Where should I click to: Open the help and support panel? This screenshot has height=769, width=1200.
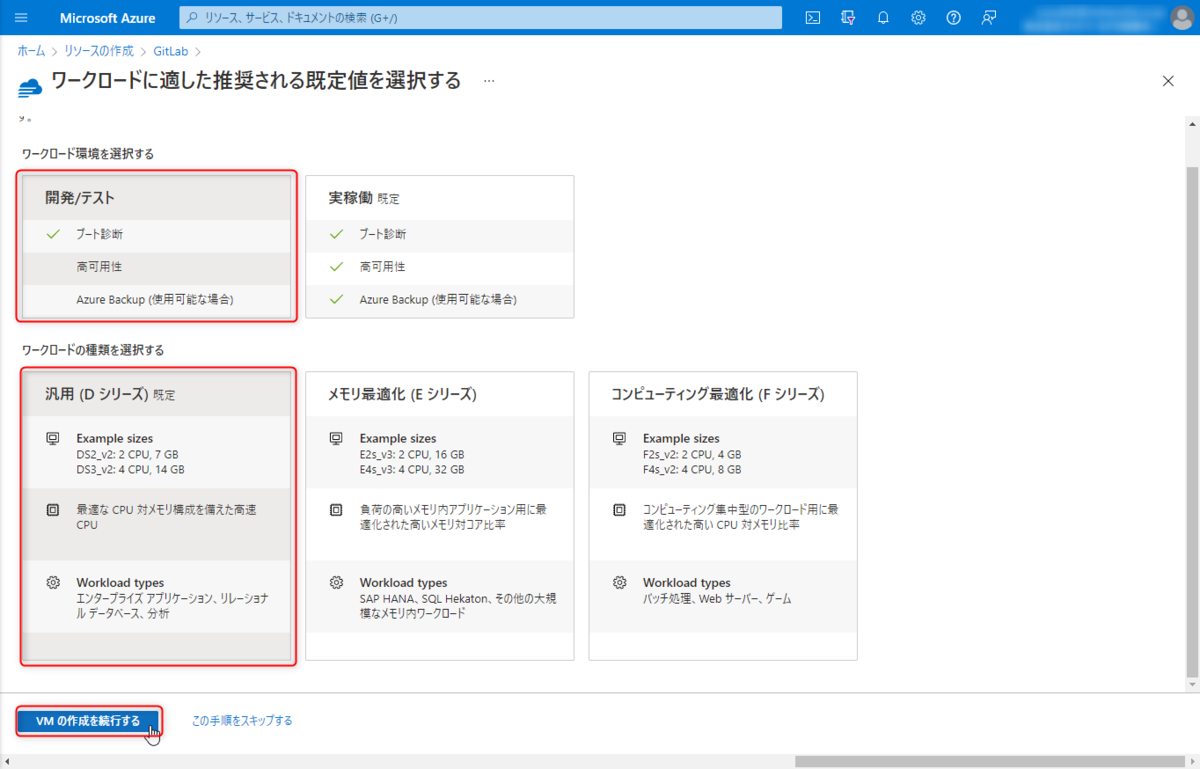pos(953,18)
